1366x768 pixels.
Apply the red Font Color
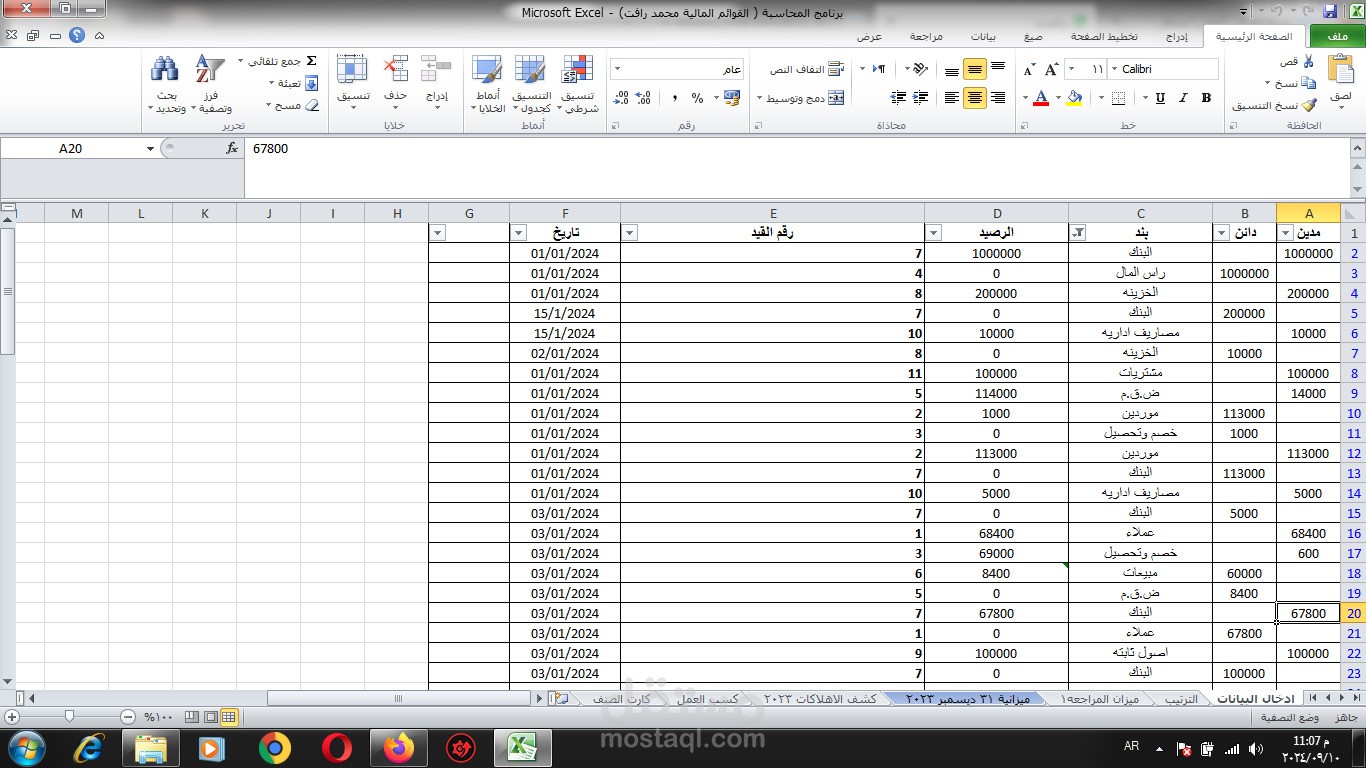click(1041, 98)
